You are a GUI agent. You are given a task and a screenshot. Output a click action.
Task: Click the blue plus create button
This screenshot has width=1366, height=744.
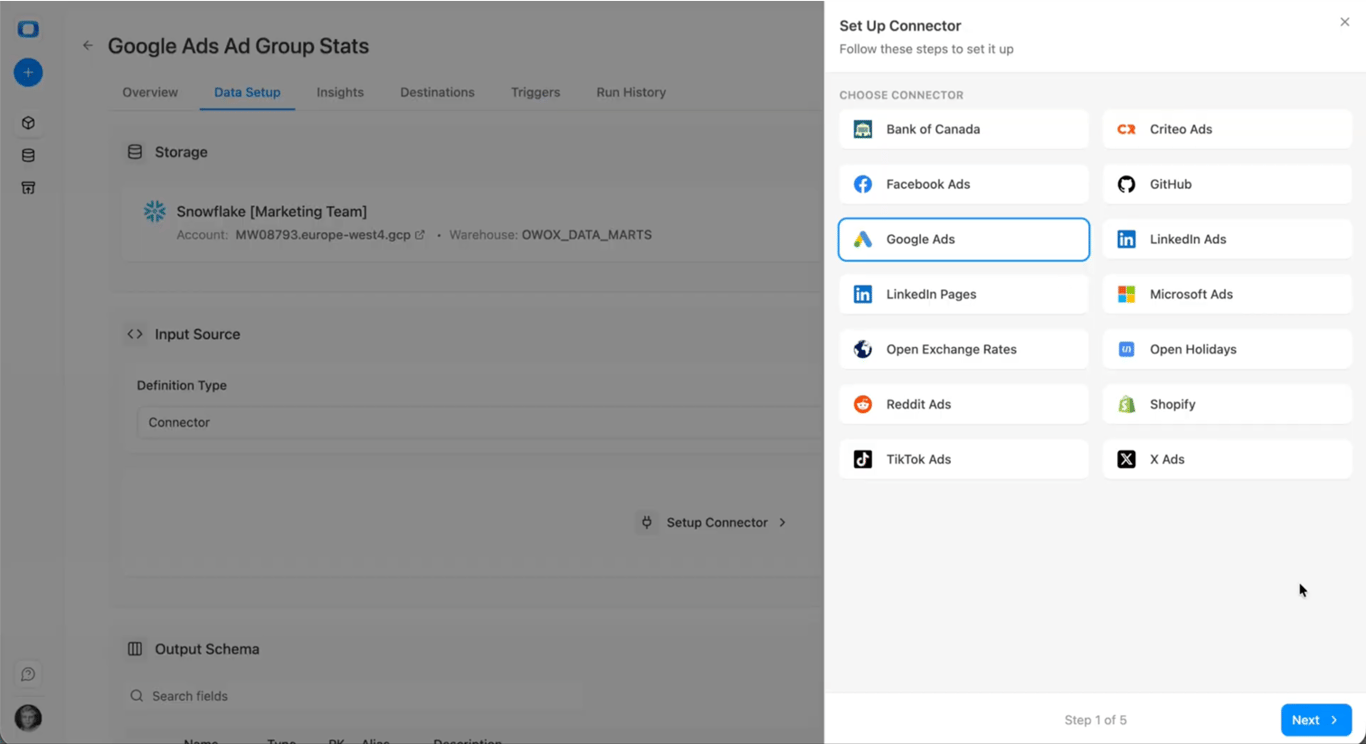click(x=28, y=72)
